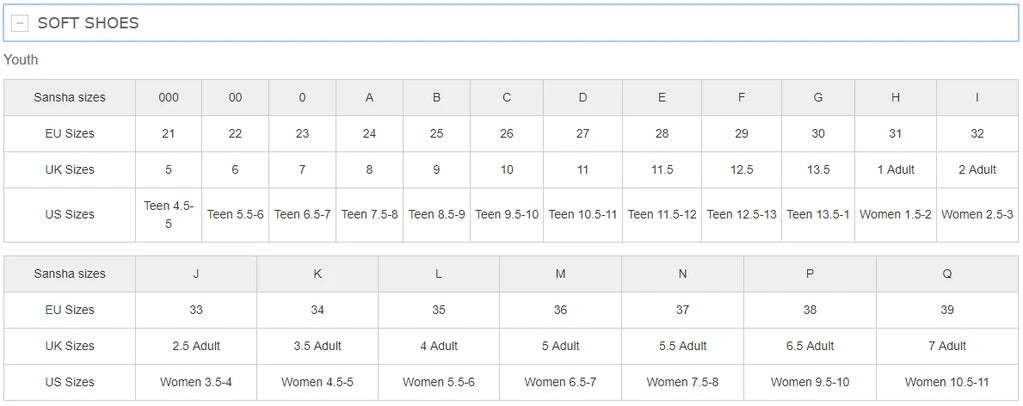Click the SOFT SHOES accordion header title
The image size is (1023, 406).
tap(88, 23)
